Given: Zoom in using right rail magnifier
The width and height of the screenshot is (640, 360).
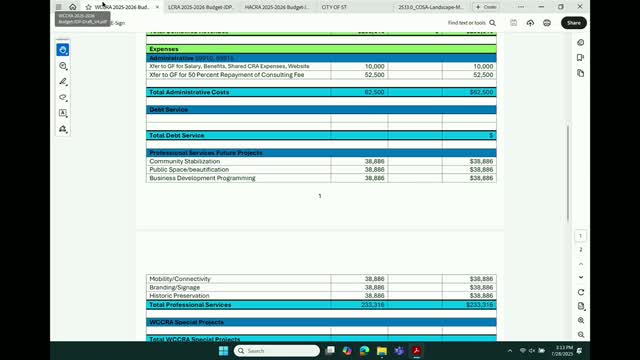Looking at the screenshot, I should click(x=581, y=320).
